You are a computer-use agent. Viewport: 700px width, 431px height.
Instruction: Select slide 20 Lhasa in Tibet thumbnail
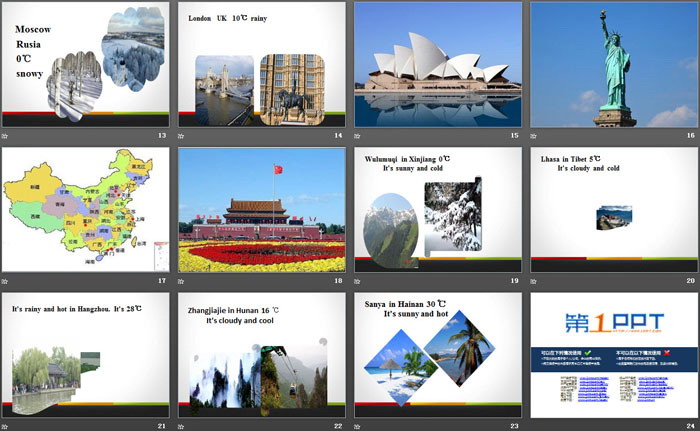pos(614,210)
